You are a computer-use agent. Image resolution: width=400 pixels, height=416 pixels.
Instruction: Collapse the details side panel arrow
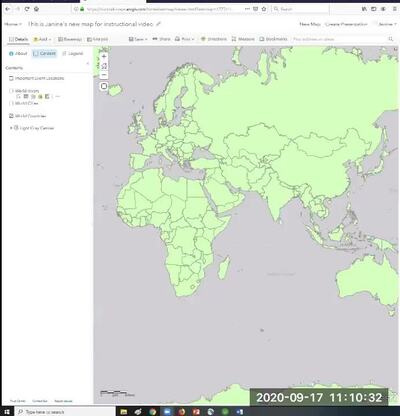88,63
